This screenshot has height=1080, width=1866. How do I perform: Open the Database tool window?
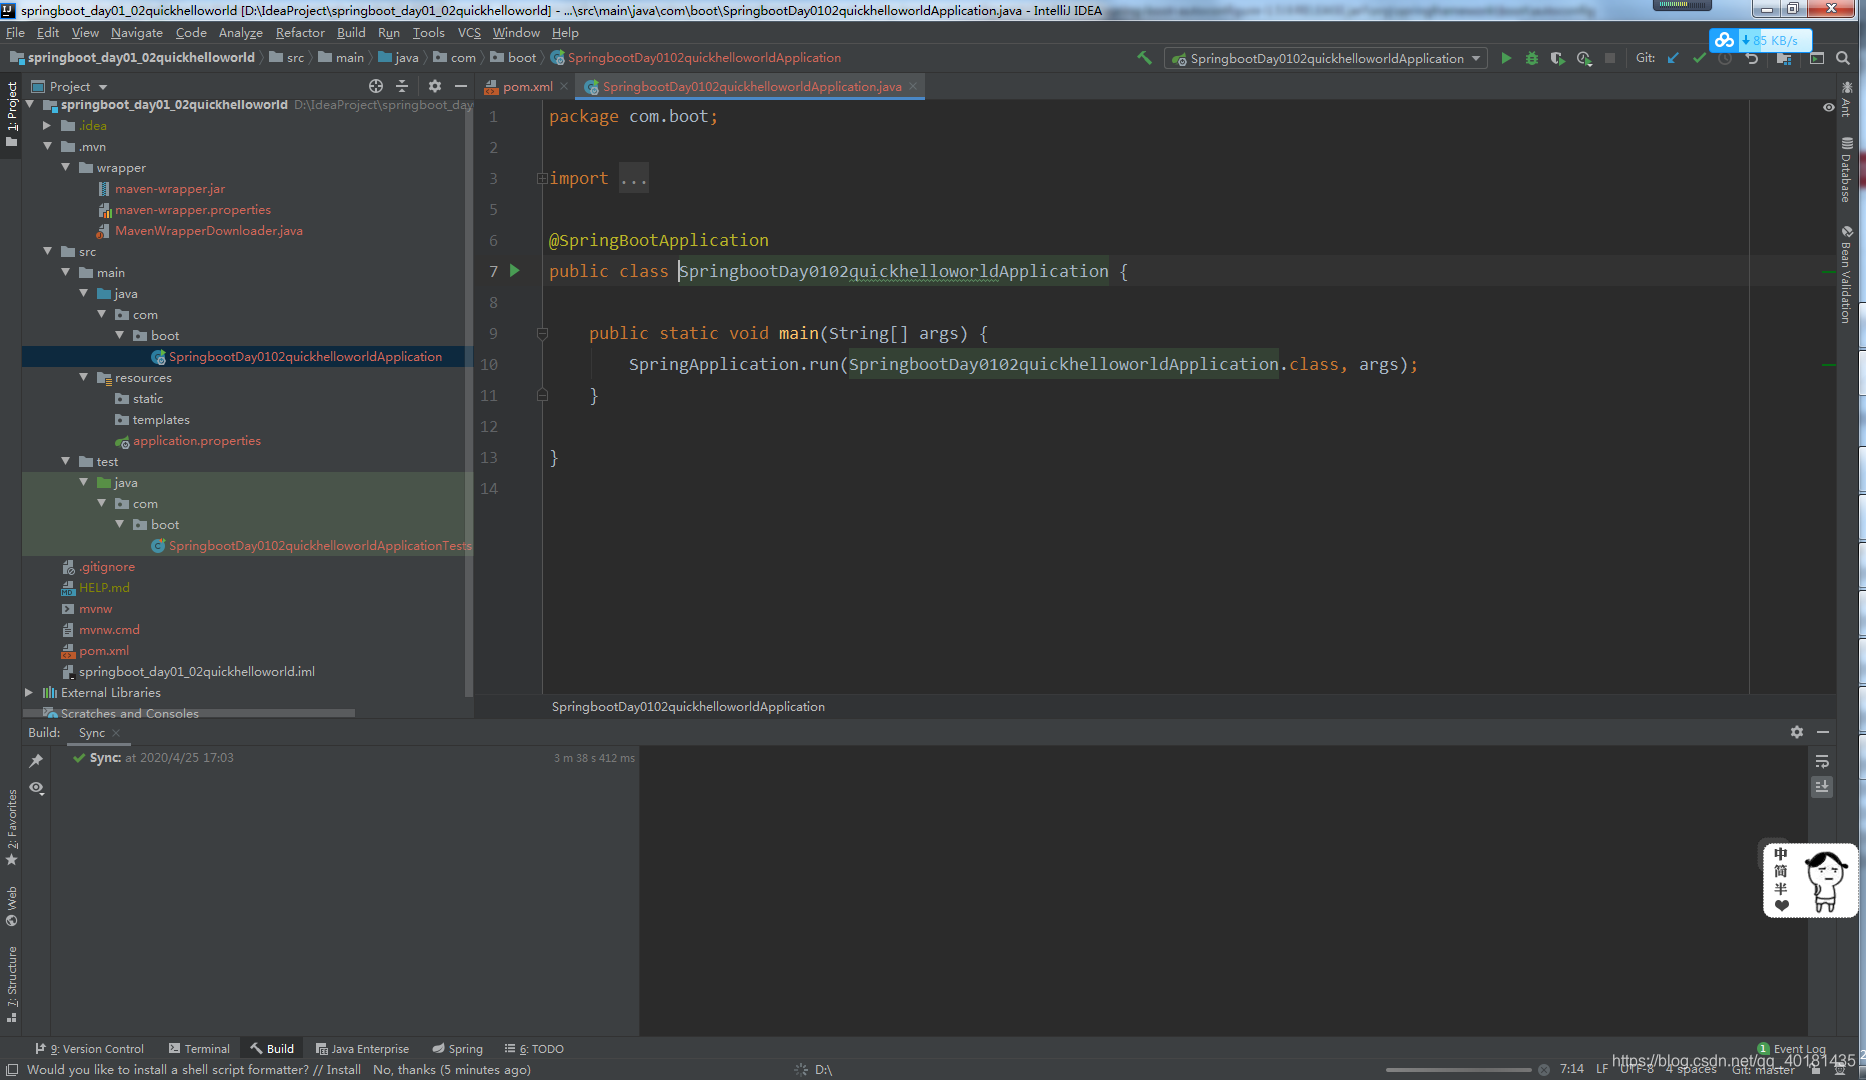click(x=1846, y=170)
